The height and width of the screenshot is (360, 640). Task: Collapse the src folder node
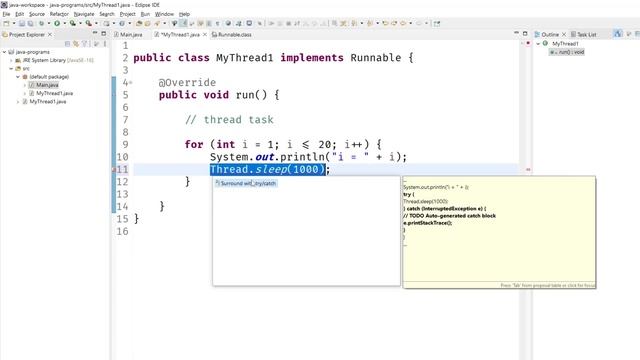[11, 69]
